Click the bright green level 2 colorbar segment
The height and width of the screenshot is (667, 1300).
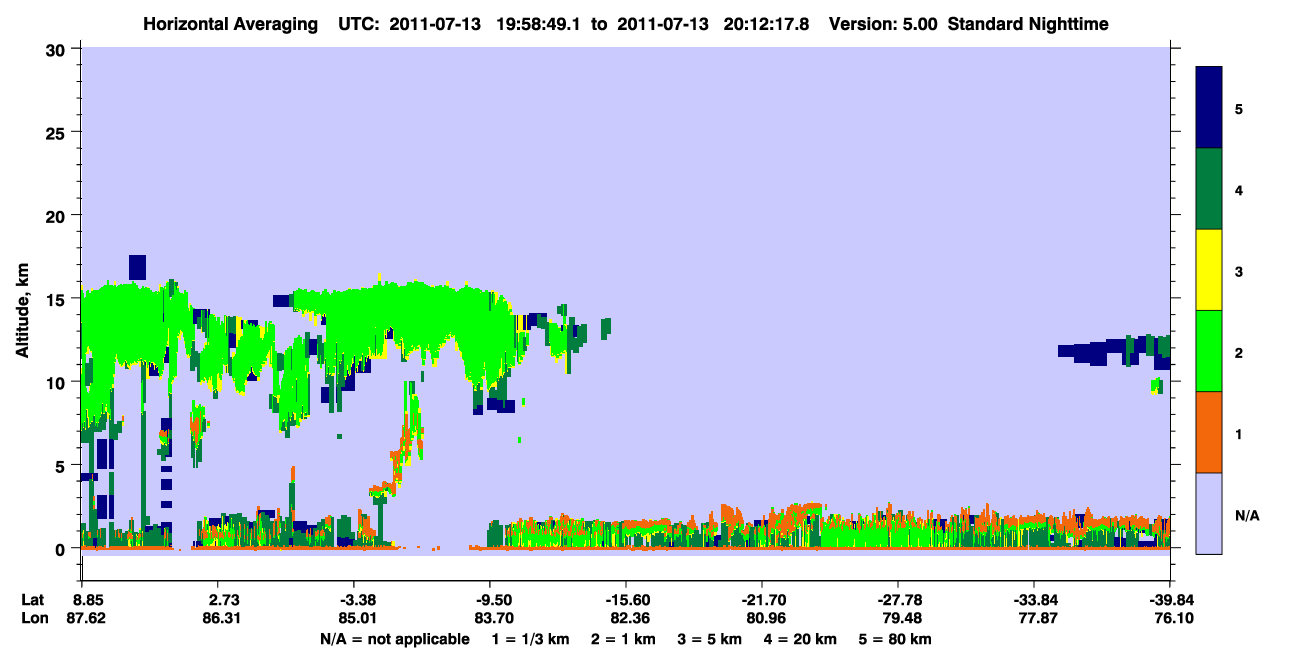[1209, 351]
